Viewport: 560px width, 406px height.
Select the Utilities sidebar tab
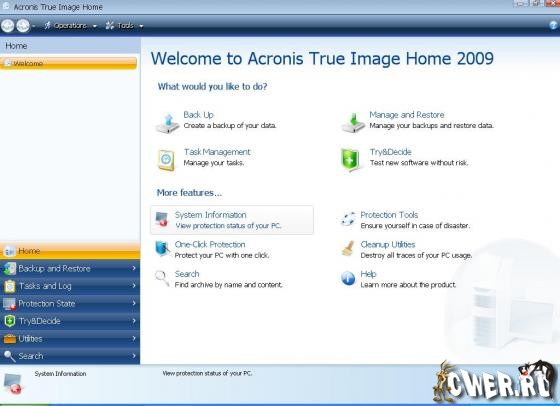pos(70,339)
